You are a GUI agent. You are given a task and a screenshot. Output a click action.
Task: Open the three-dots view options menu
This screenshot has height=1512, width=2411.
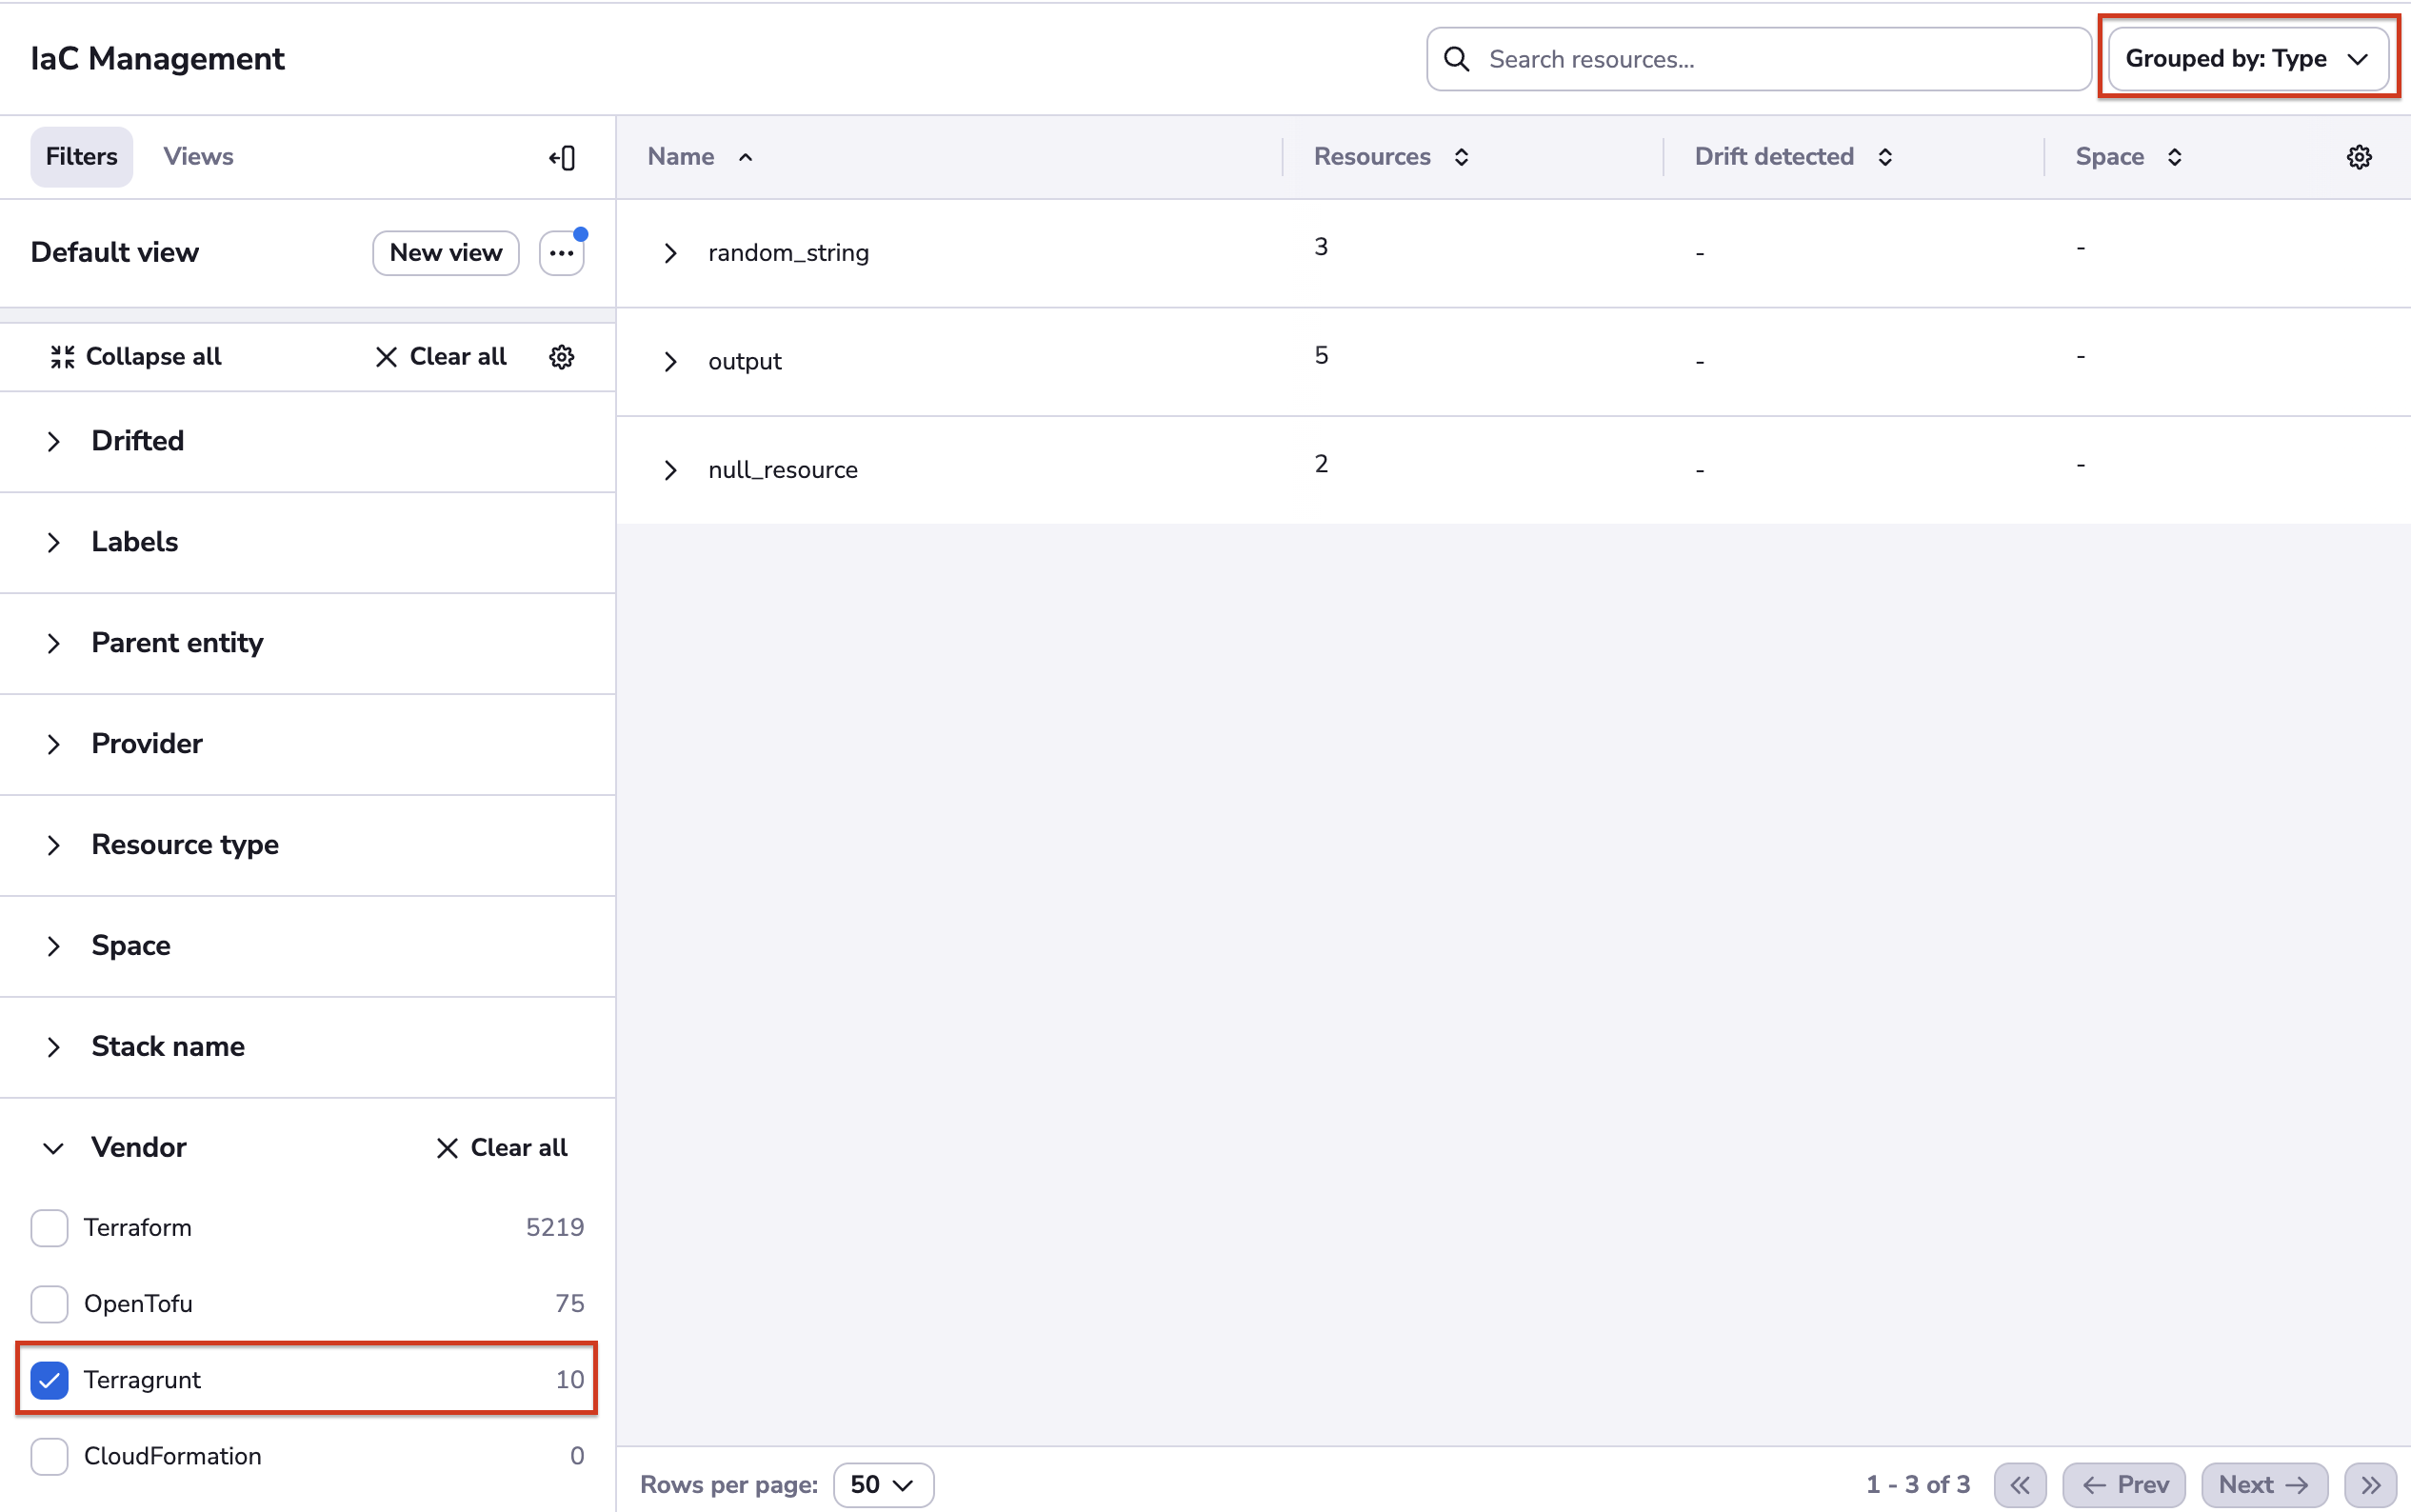pyautogui.click(x=561, y=253)
